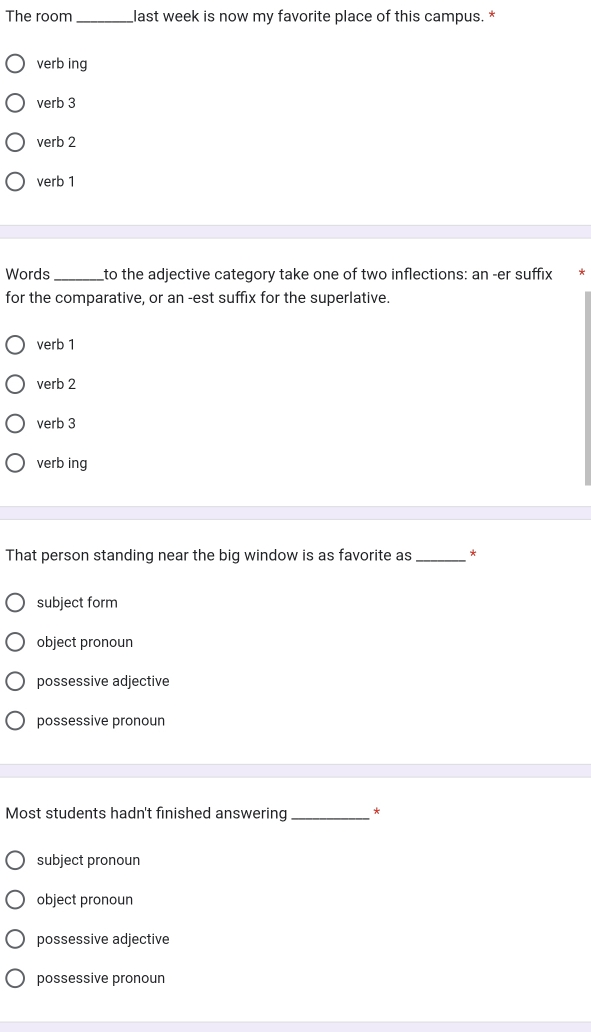This screenshot has height=1032, width=591.
Task: Select 'possessive pronoun' for the big window question
Action: (x=15, y=721)
